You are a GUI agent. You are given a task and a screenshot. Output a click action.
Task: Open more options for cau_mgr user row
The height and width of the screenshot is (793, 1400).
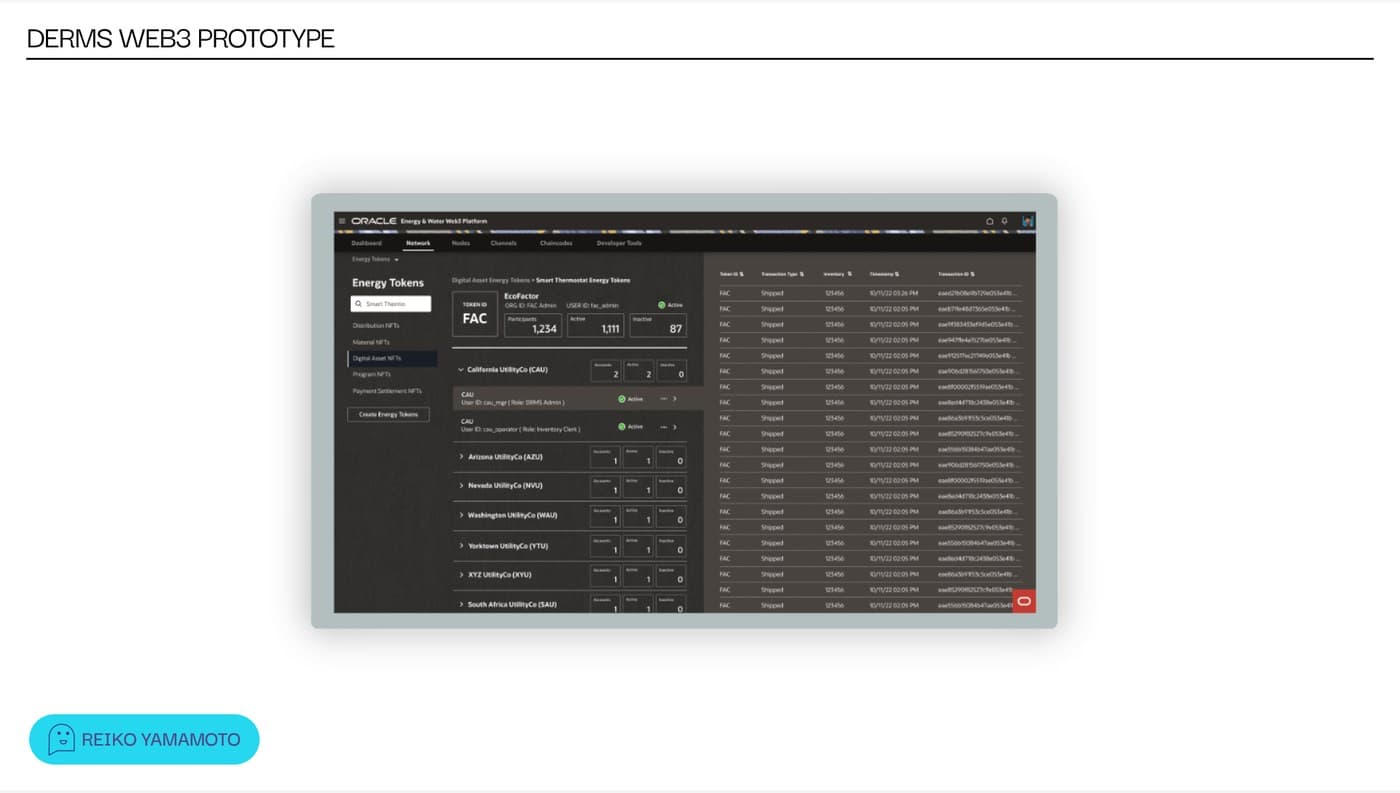[663, 399]
